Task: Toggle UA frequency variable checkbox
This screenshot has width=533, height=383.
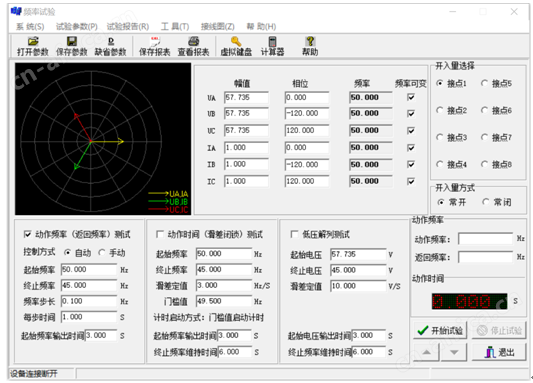Action: 411,98
